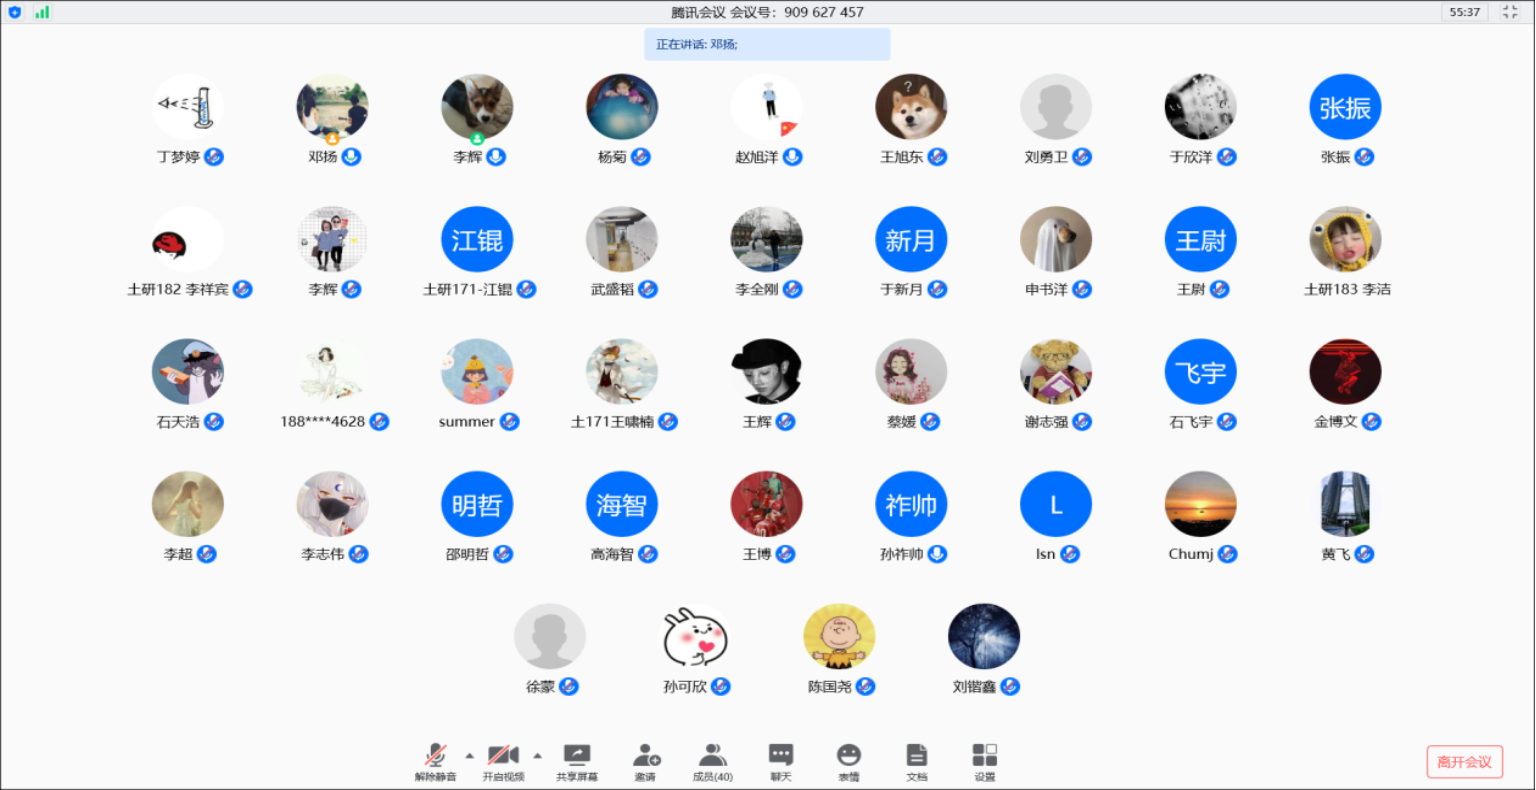
Task: Click the 正在讲话 speaker banner
Action: tap(766, 44)
